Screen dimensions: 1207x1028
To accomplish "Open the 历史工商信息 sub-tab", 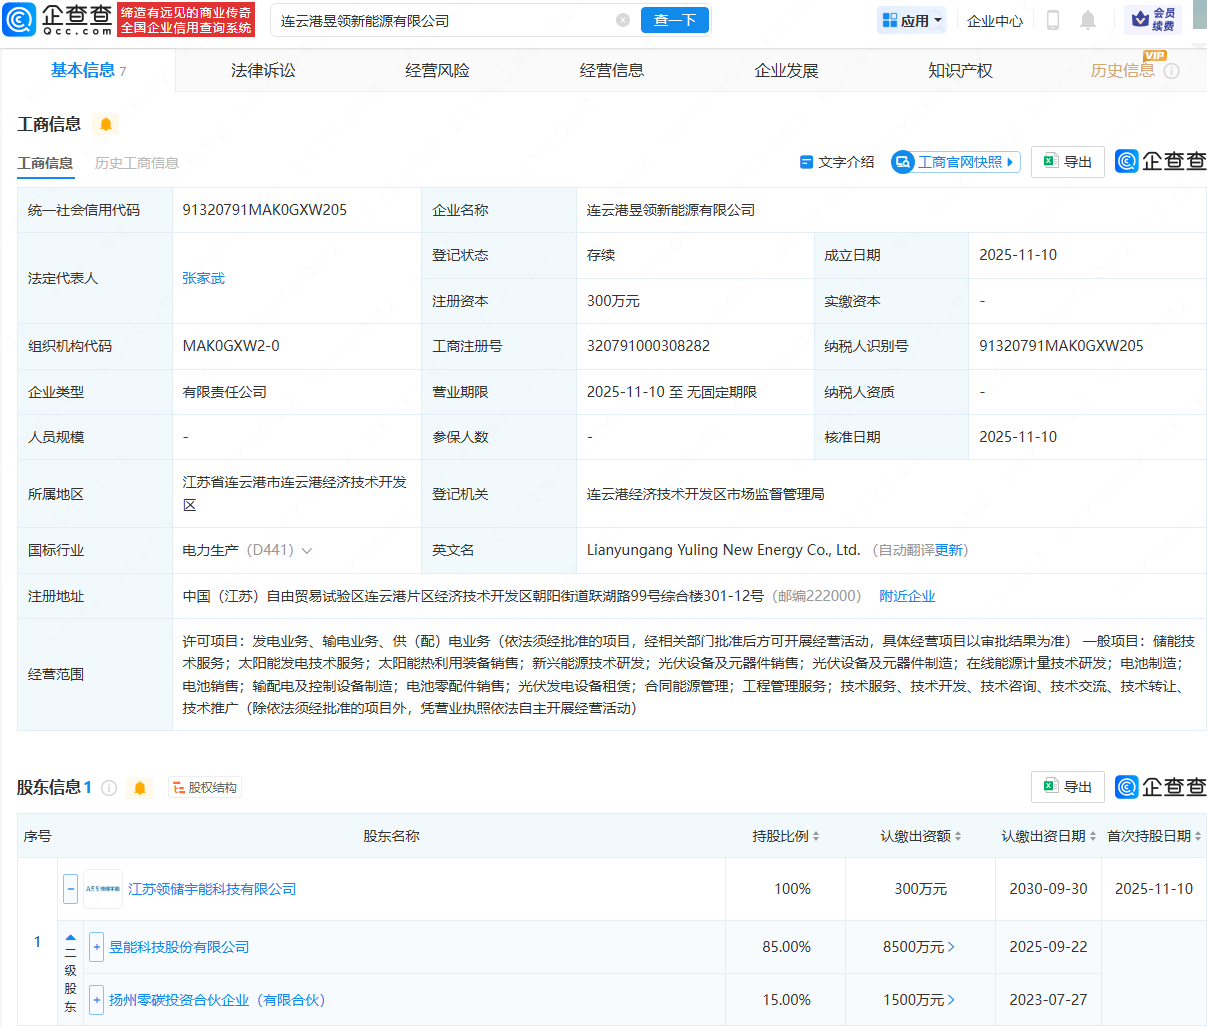I will [x=137, y=163].
